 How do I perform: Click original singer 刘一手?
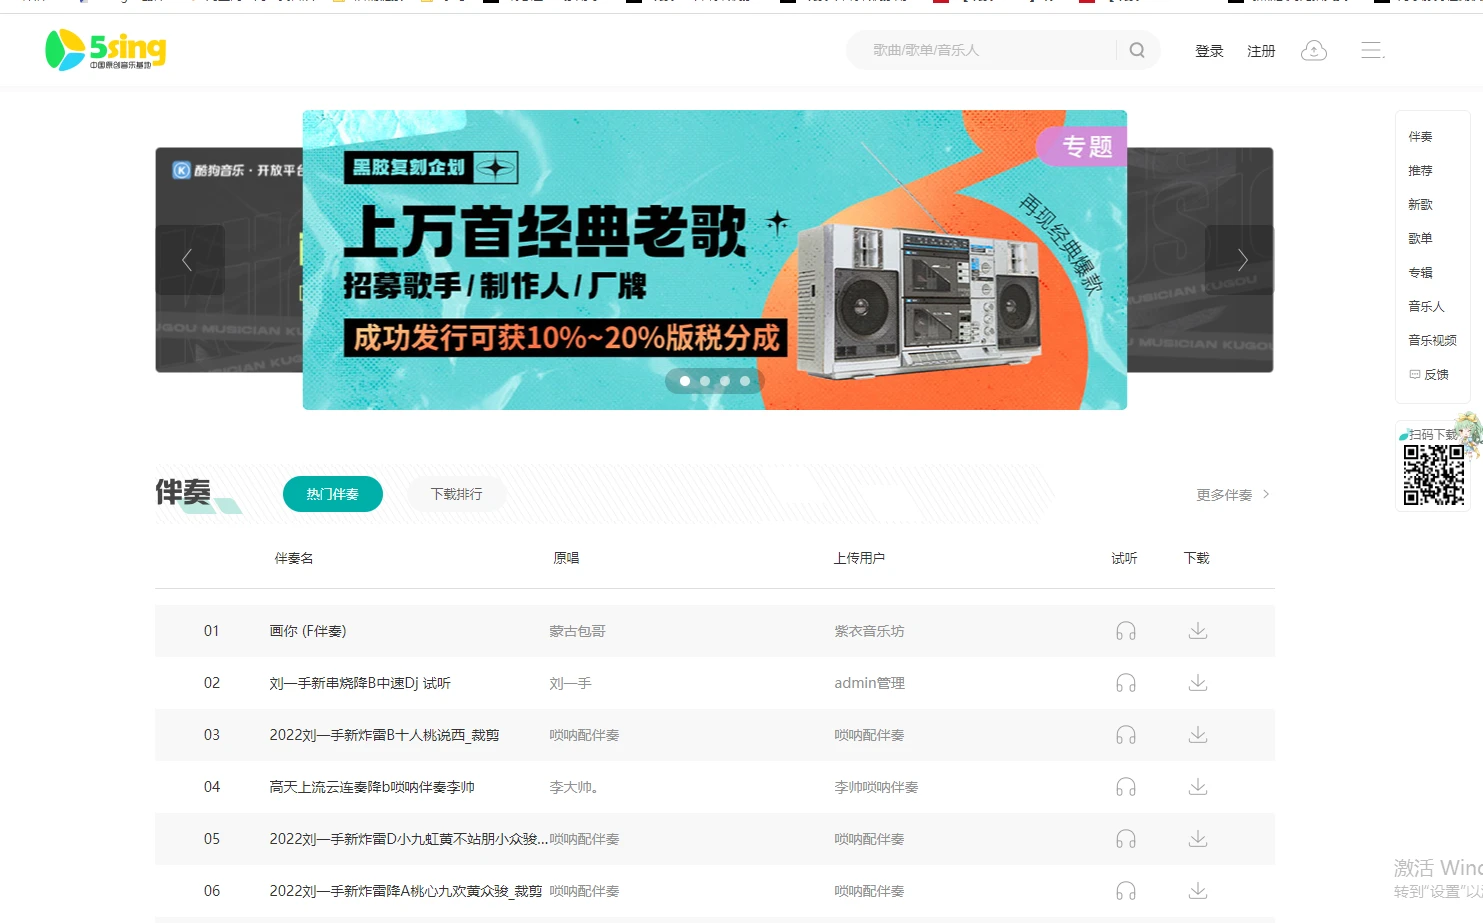tap(570, 683)
